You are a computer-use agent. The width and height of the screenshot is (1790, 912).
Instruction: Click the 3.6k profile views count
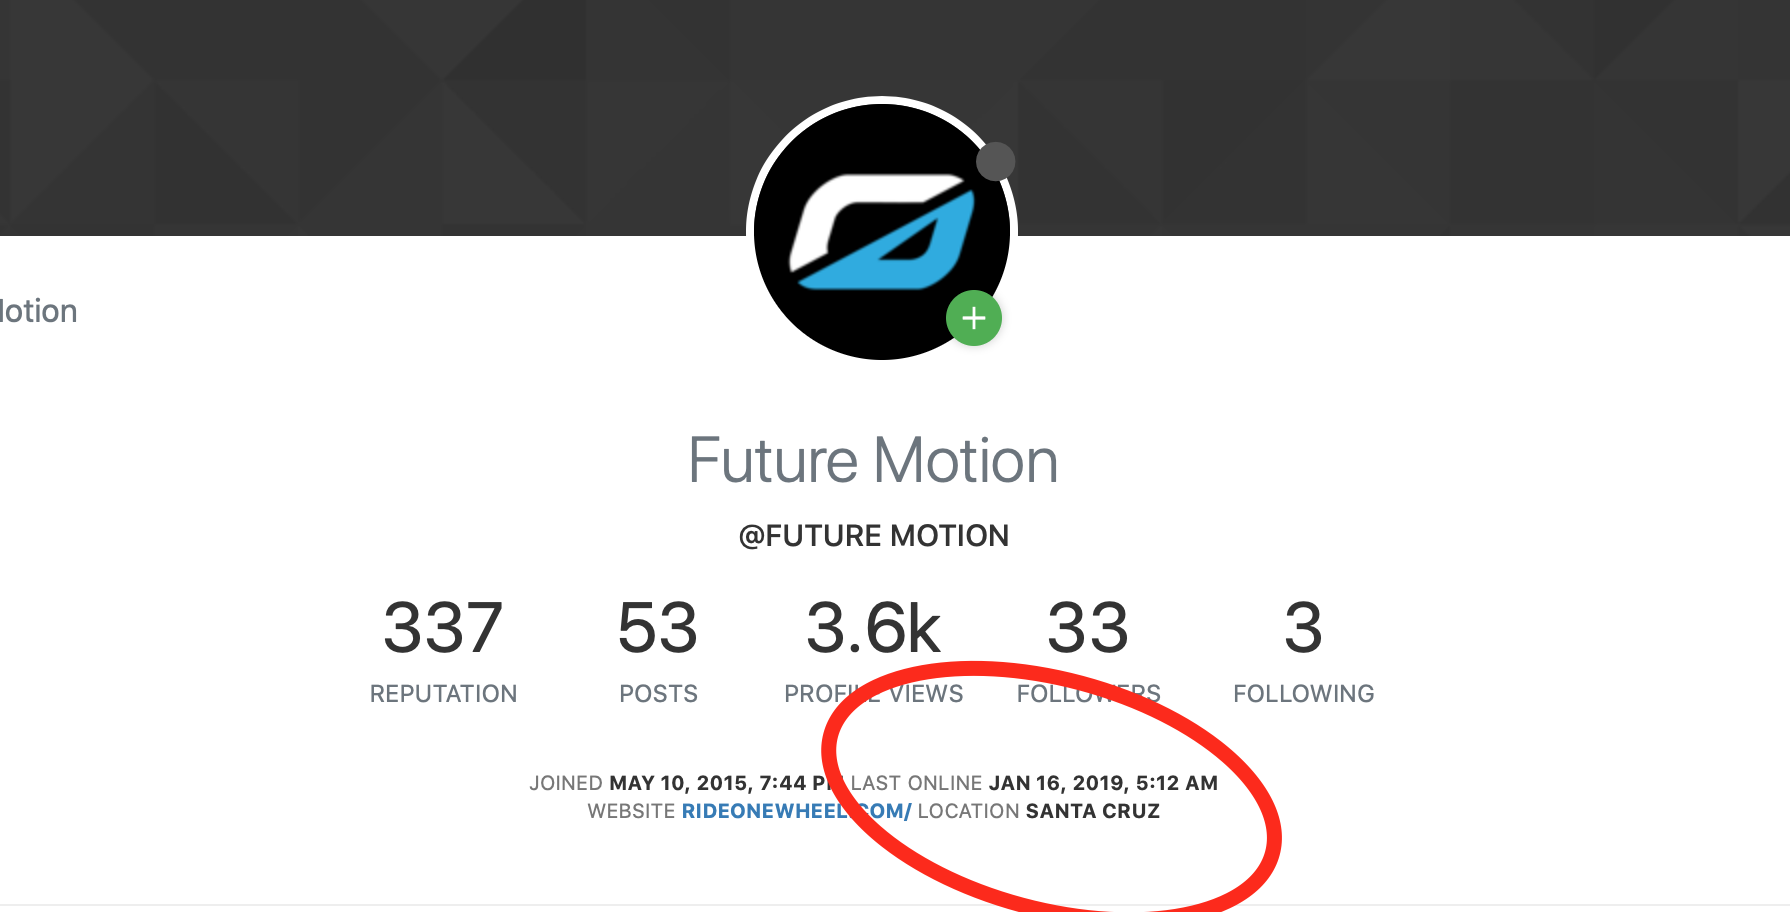pyautogui.click(x=873, y=628)
